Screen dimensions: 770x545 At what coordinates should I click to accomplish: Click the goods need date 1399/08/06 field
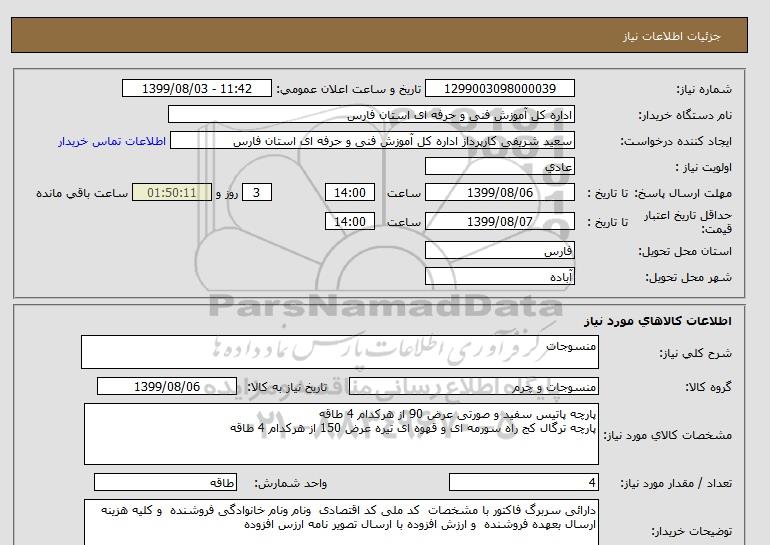click(x=167, y=386)
